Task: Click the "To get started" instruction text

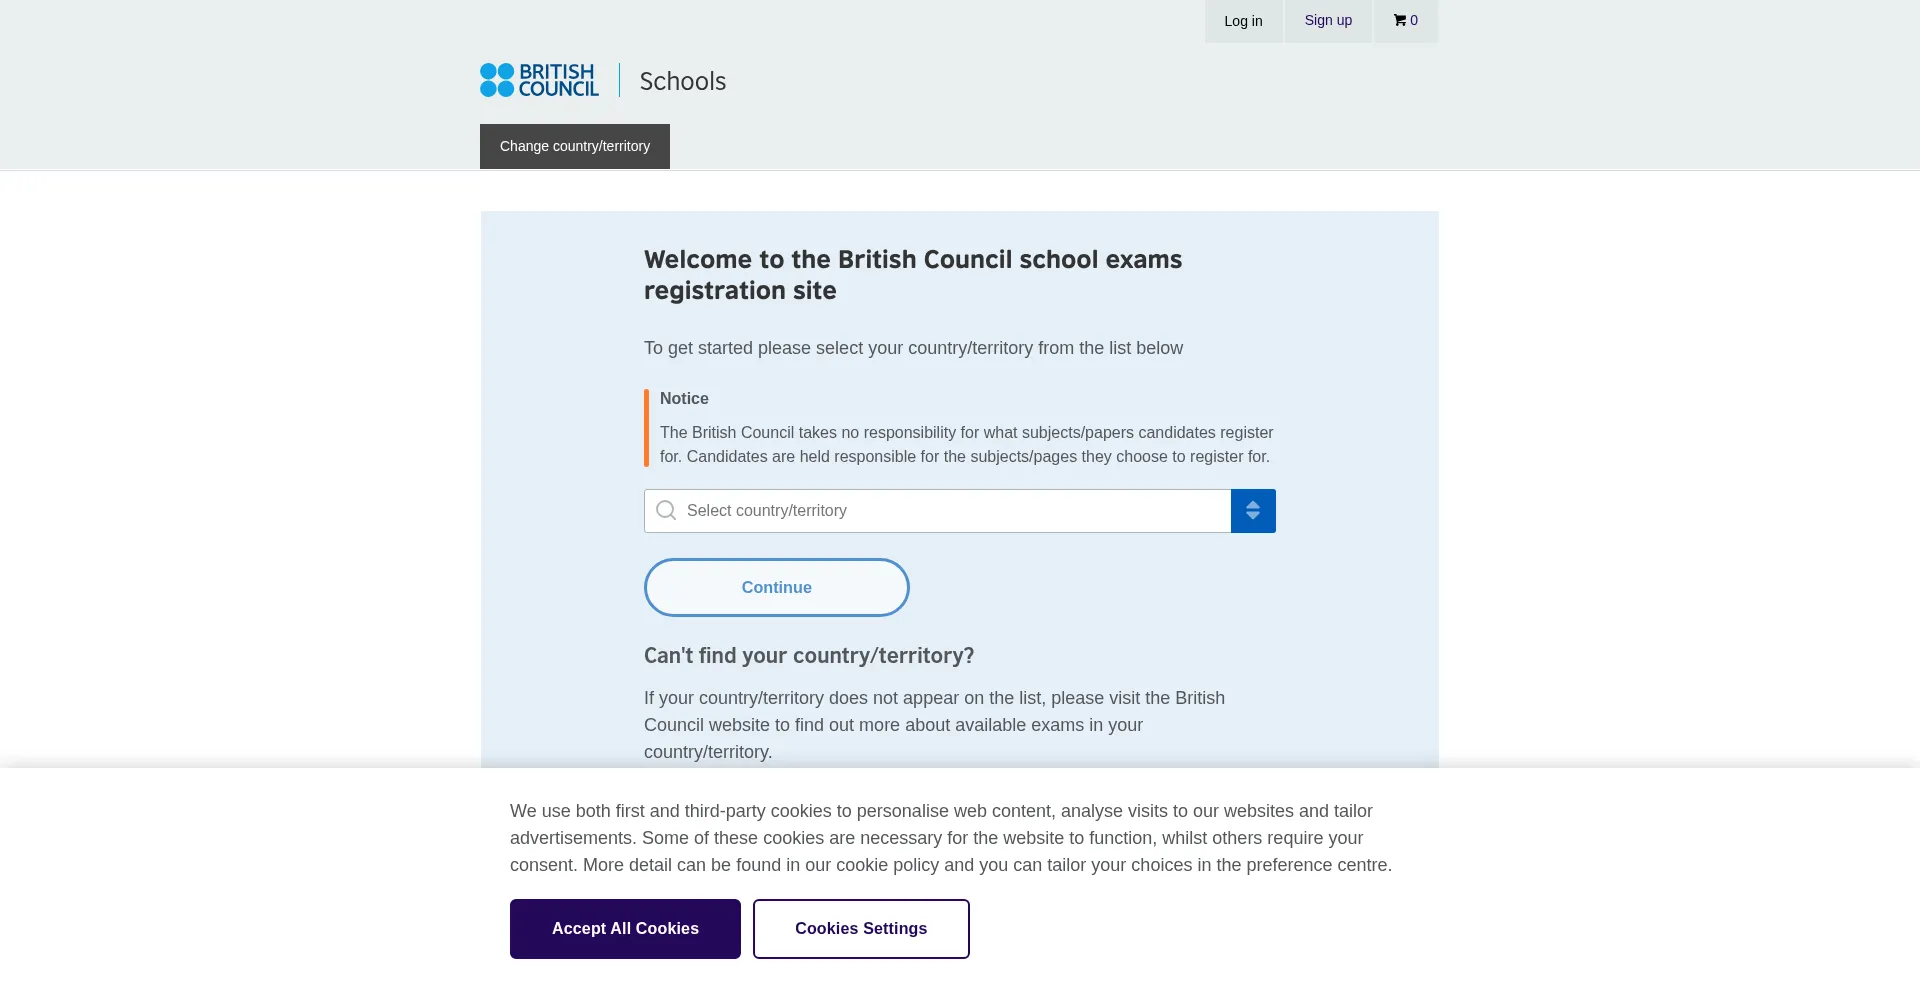Action: 913,348
